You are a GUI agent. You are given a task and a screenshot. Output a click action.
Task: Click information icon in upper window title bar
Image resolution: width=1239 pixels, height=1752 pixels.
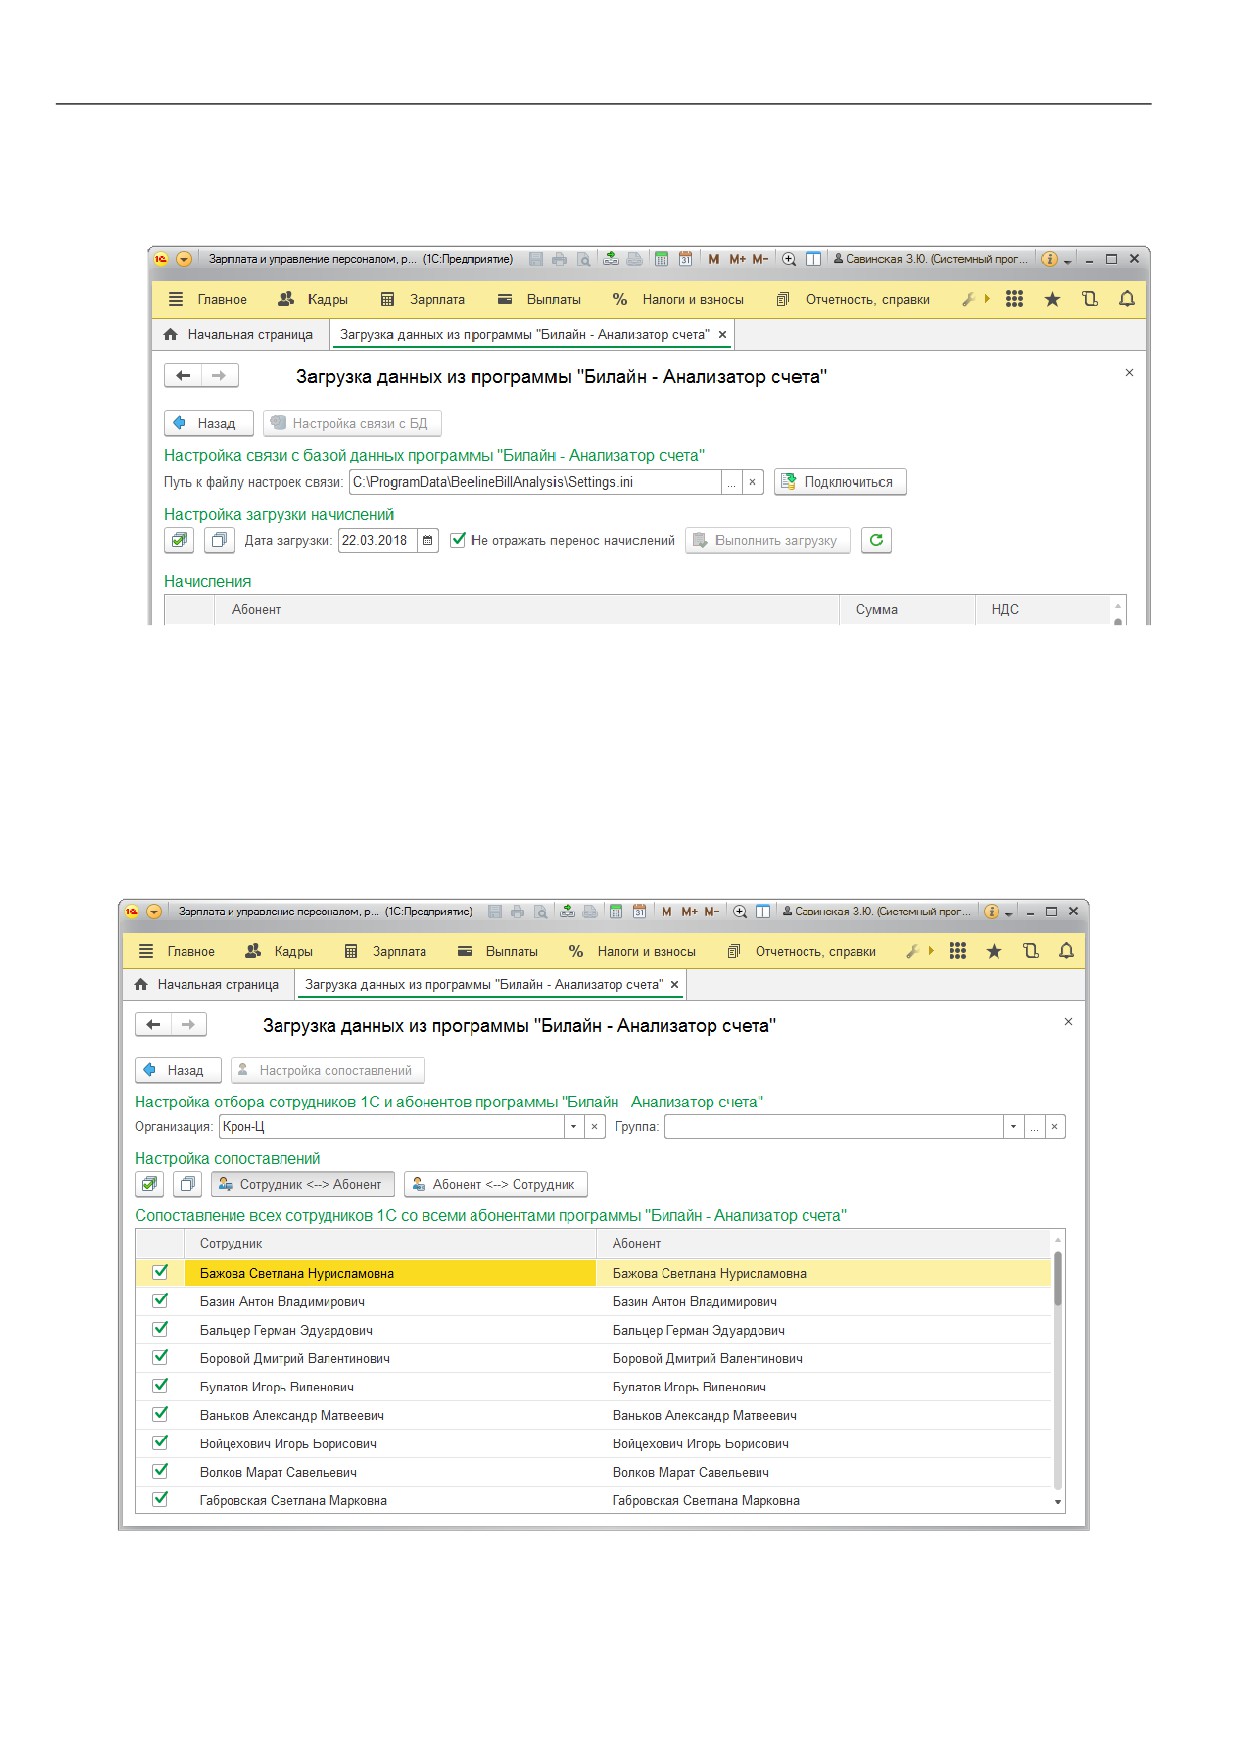click(x=1049, y=259)
